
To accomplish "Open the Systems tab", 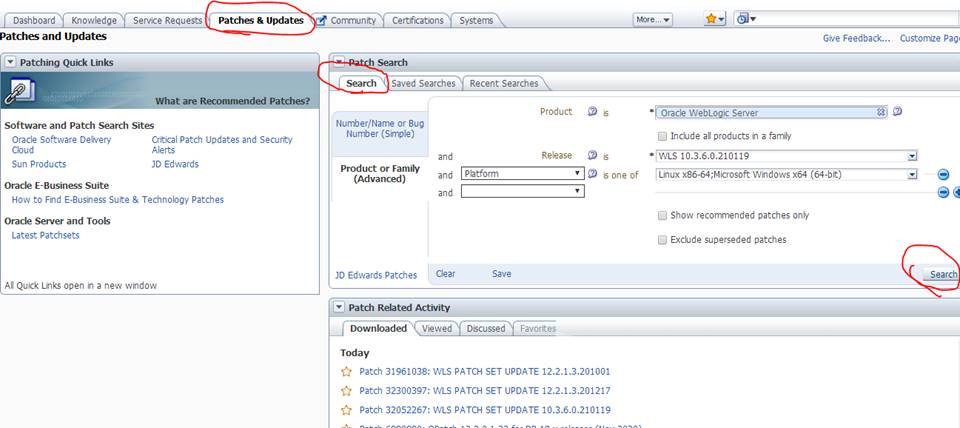I will [x=476, y=20].
